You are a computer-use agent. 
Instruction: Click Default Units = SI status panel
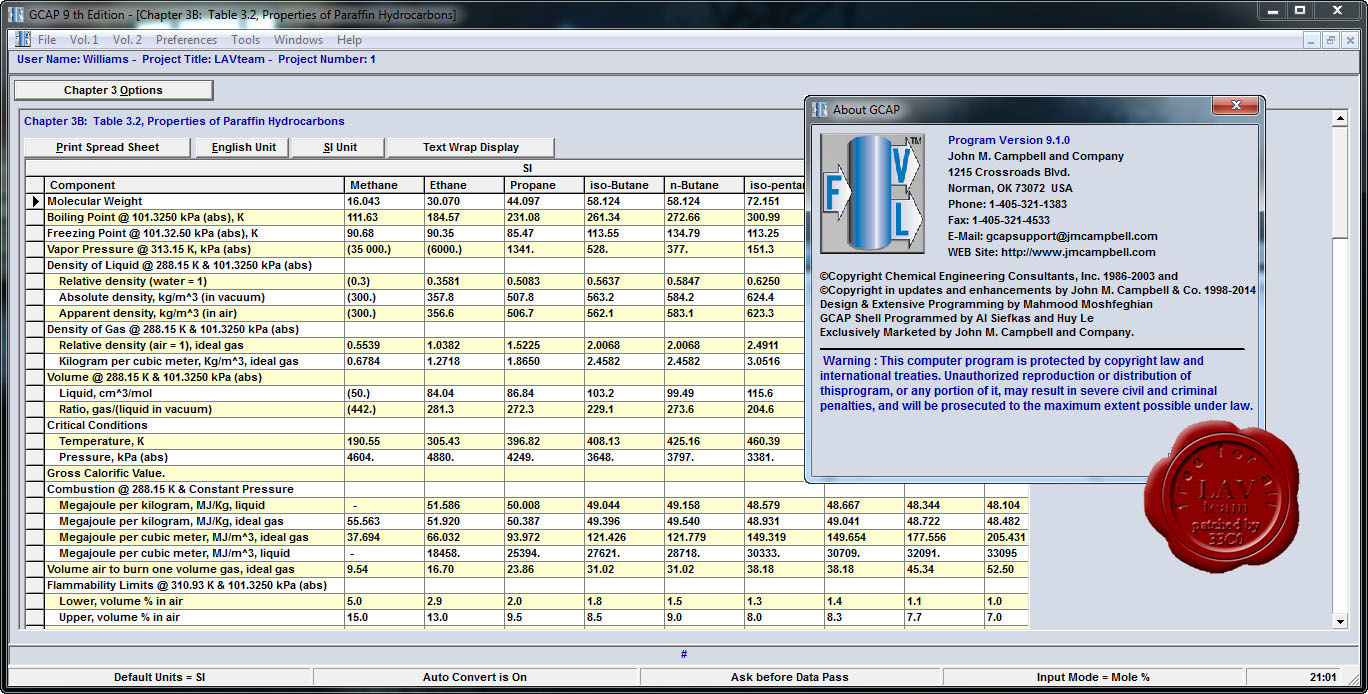159,677
